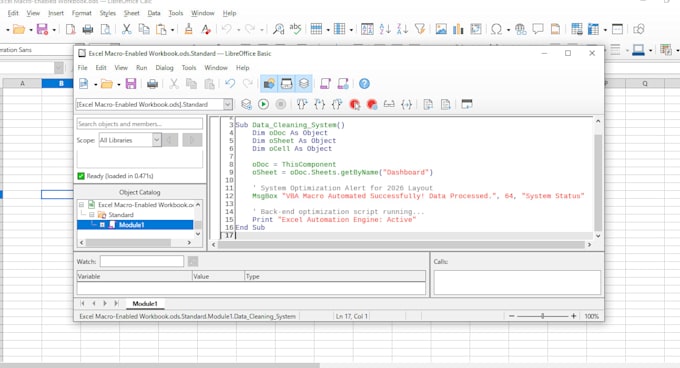Collapse the Standard library tree node

[x=92, y=215]
